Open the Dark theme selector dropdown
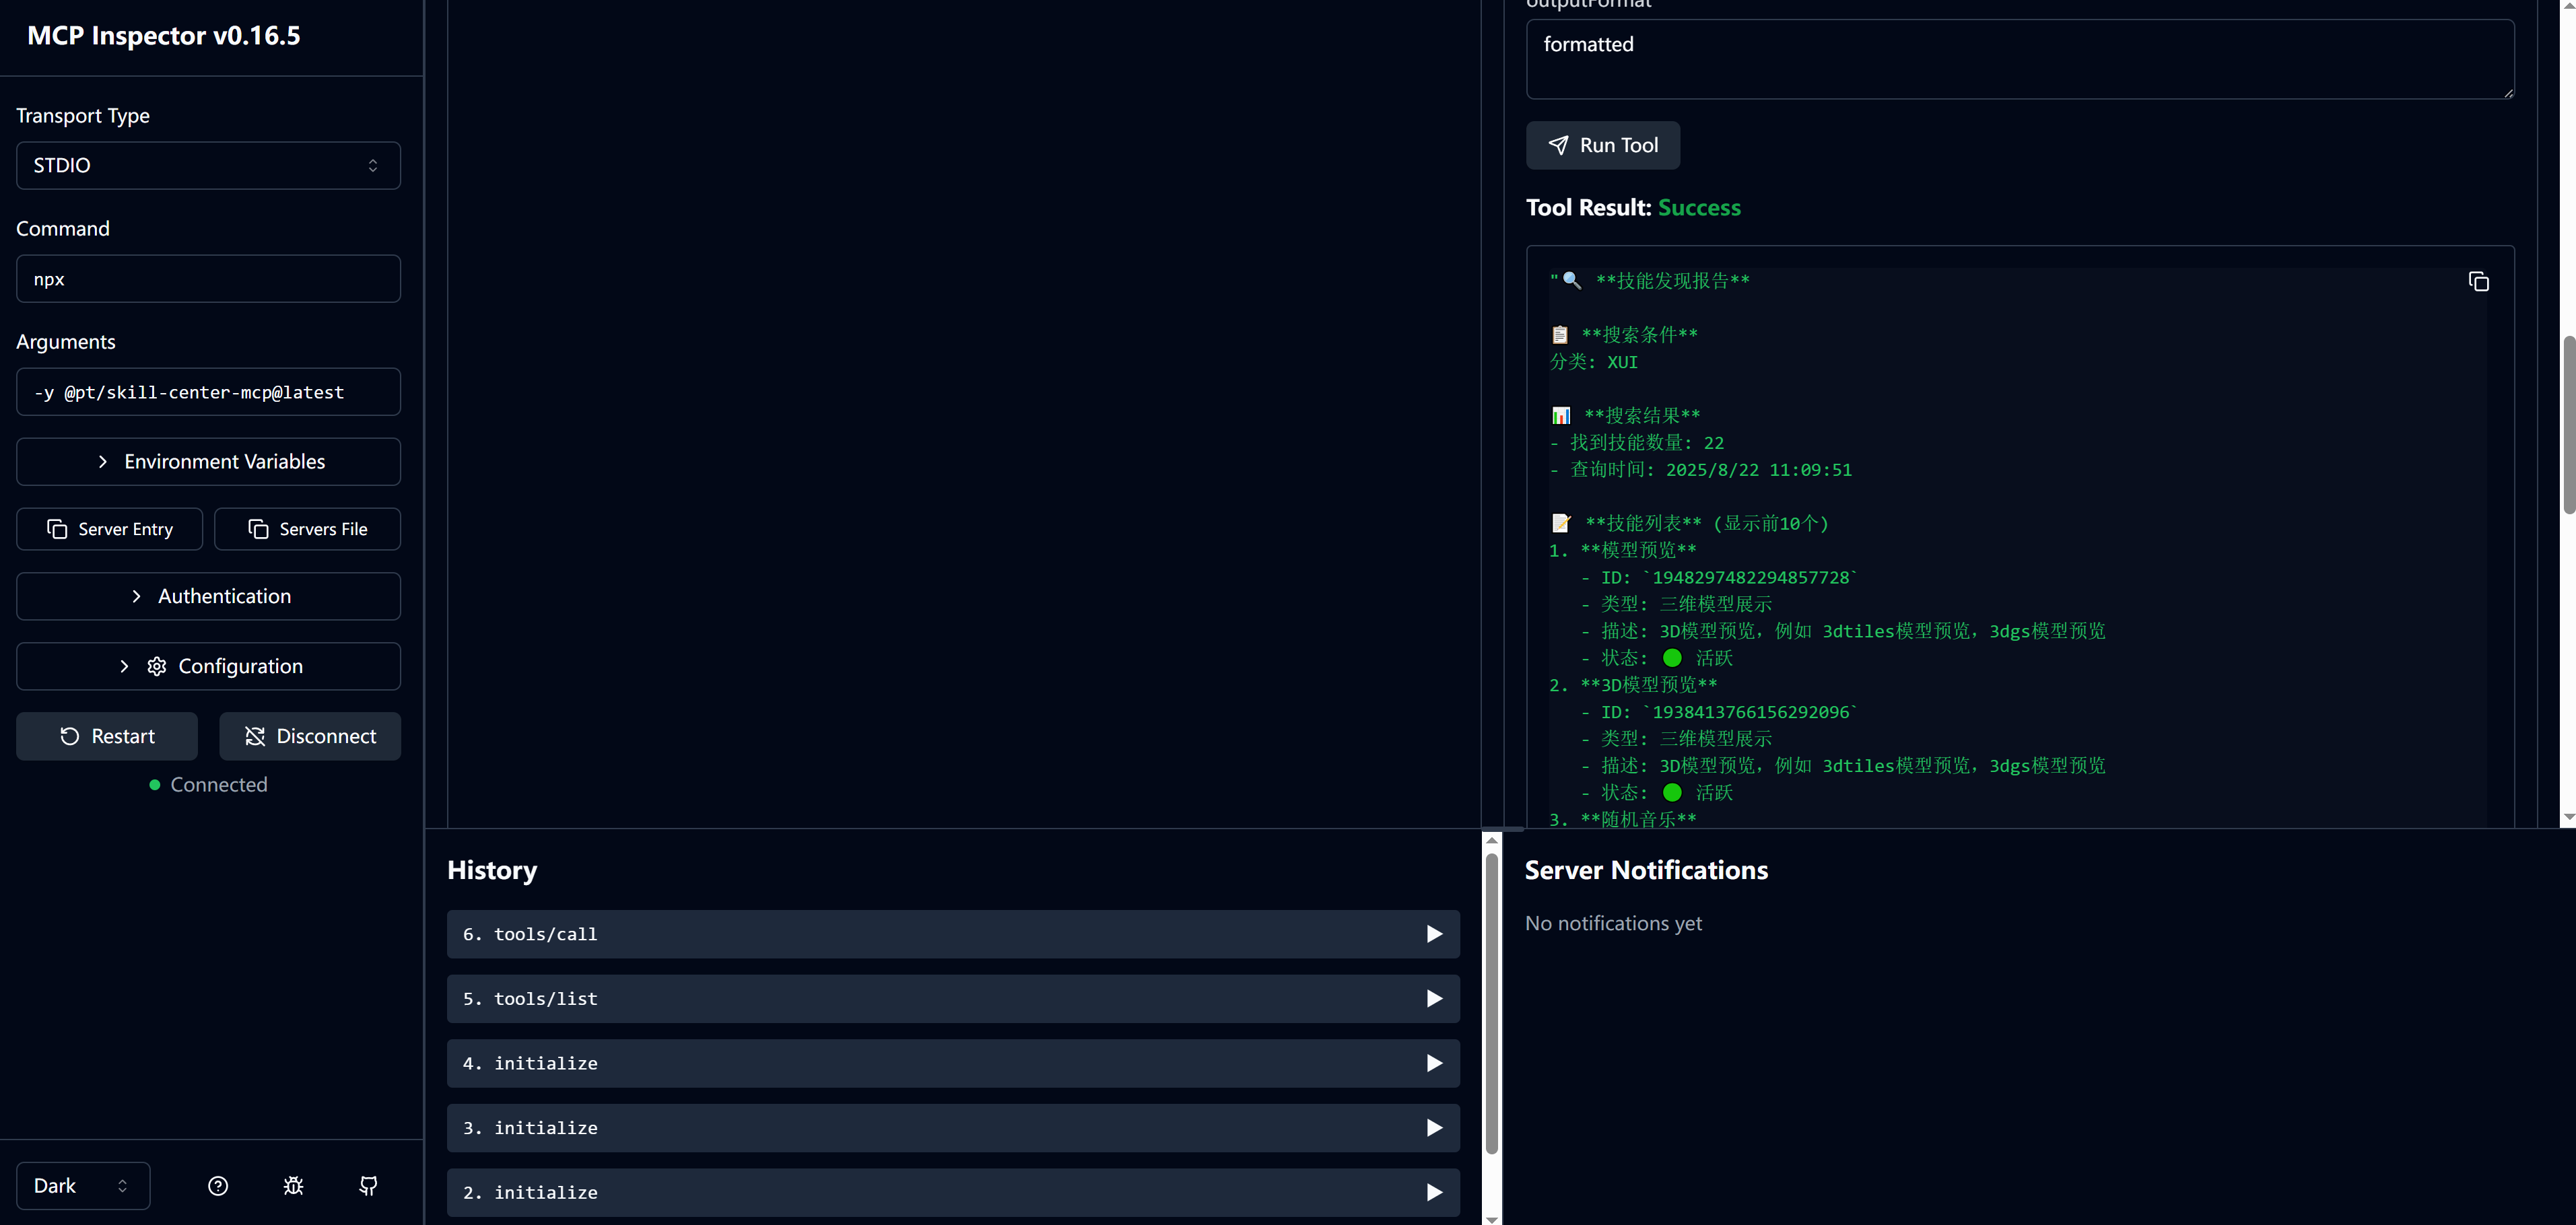Screen dimensions: 2576x1225 82,1185
